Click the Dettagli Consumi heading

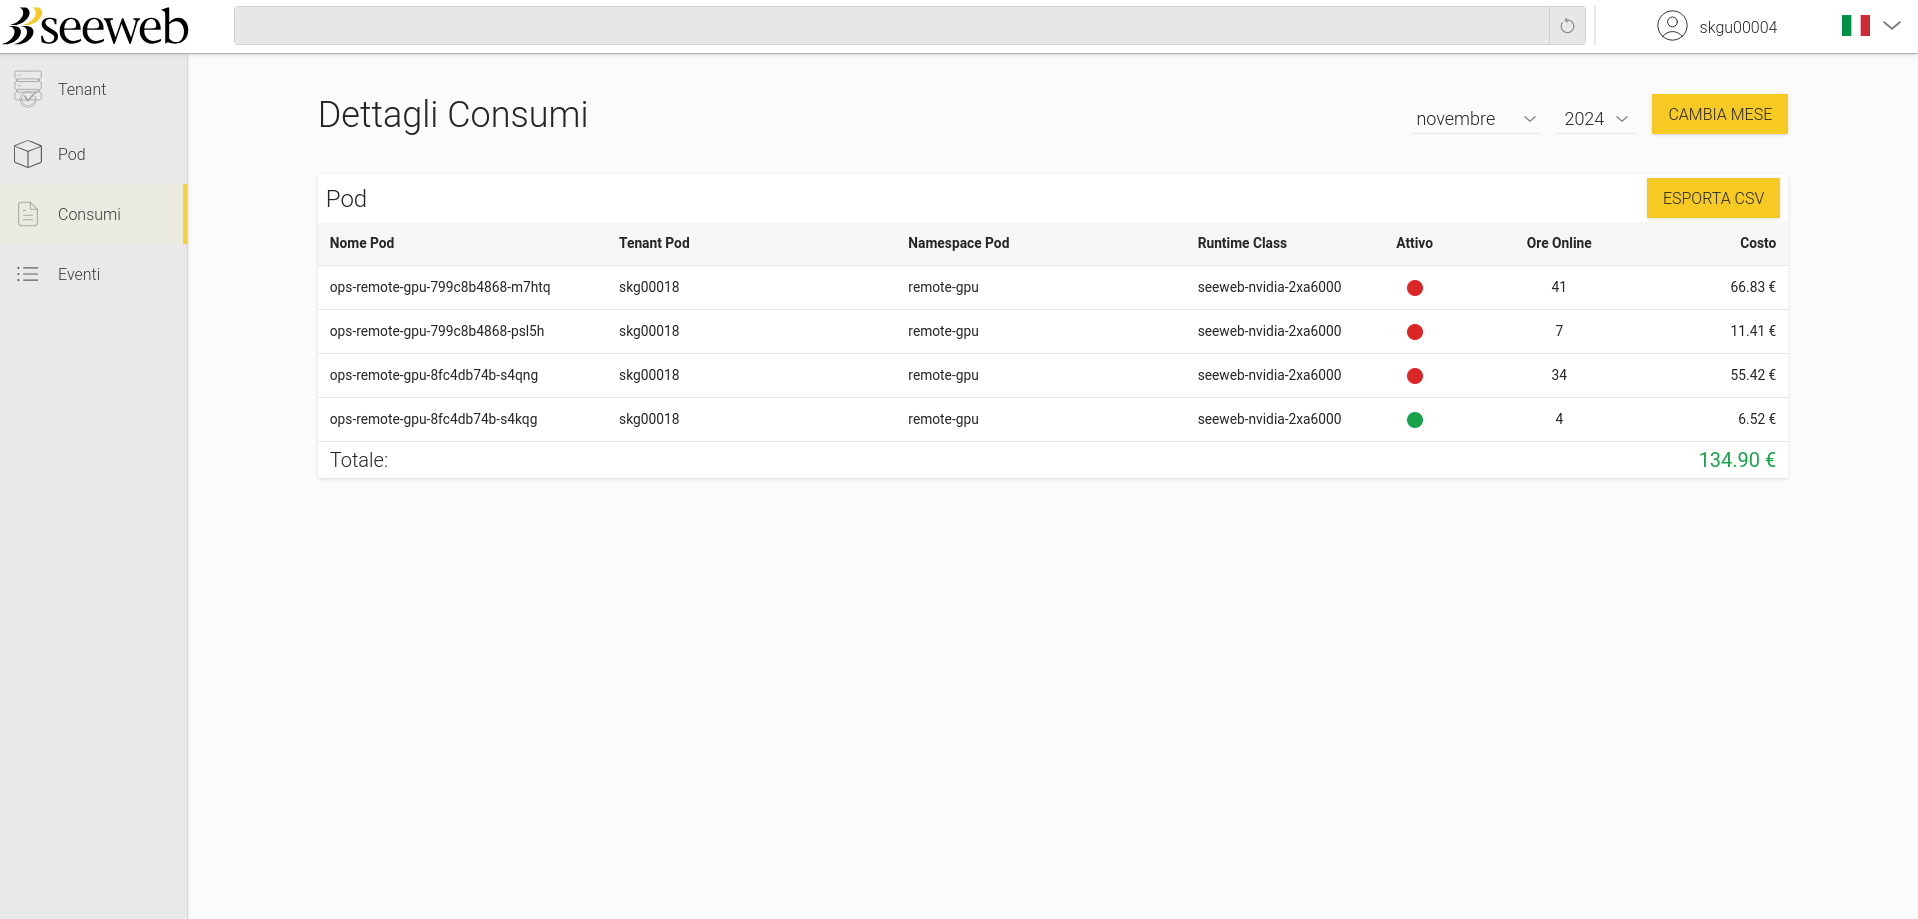point(453,115)
